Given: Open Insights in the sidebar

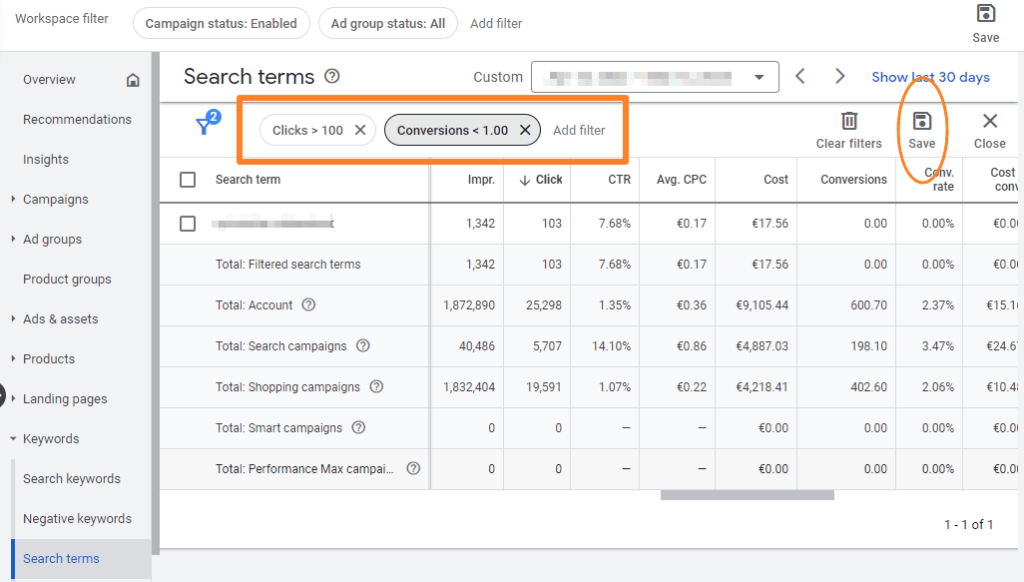Looking at the screenshot, I should [x=46, y=159].
